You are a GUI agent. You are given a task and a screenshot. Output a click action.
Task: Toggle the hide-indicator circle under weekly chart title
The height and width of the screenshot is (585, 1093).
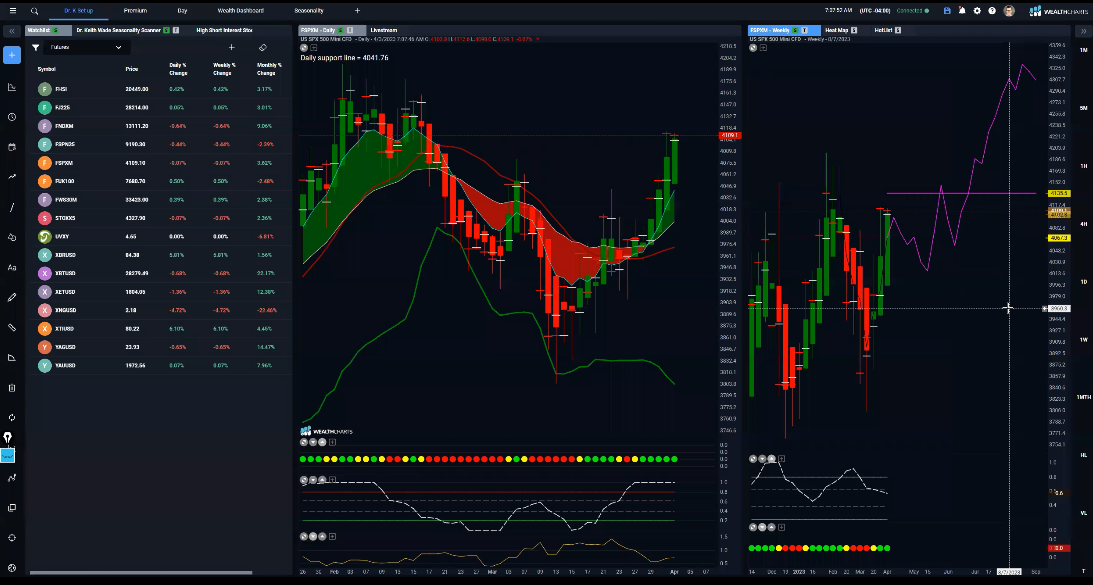click(x=754, y=48)
